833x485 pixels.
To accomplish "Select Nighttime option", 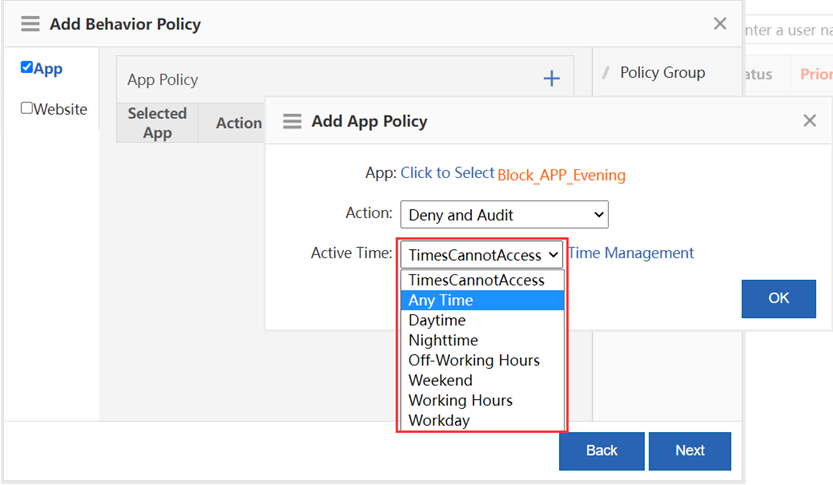I will click(443, 340).
